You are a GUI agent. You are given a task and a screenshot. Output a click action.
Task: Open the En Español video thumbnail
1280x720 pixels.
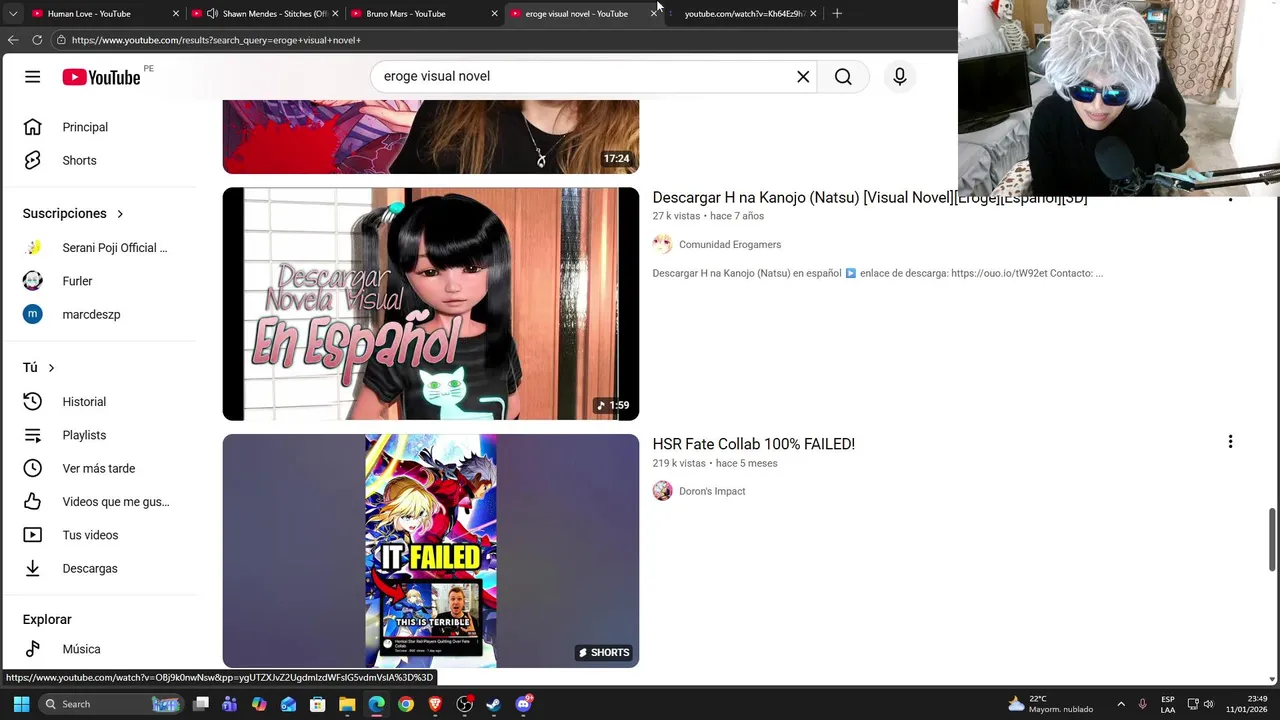(x=430, y=304)
